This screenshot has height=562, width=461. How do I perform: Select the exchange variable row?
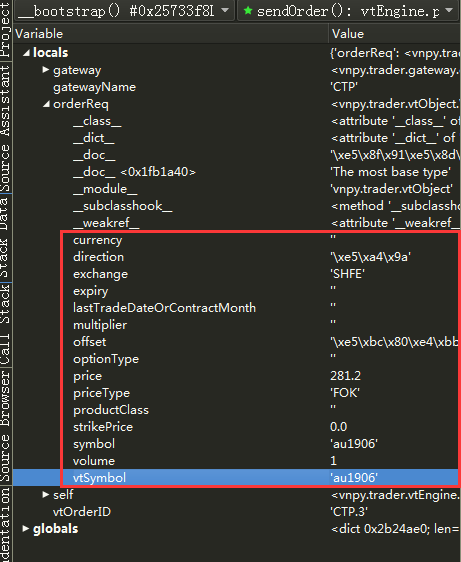point(237,274)
